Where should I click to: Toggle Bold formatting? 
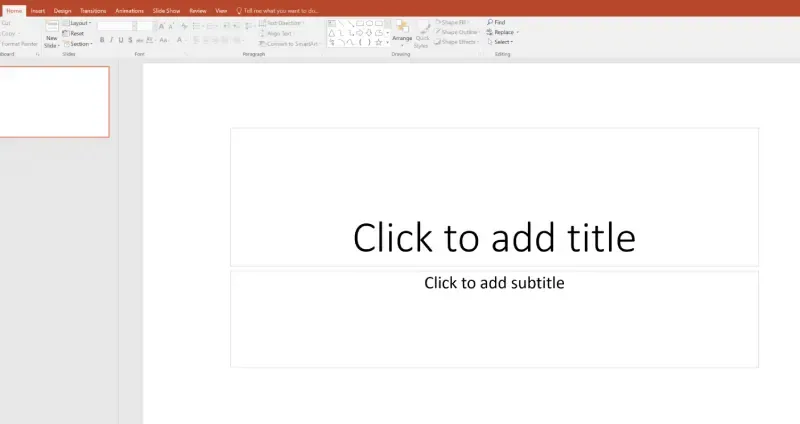102,40
